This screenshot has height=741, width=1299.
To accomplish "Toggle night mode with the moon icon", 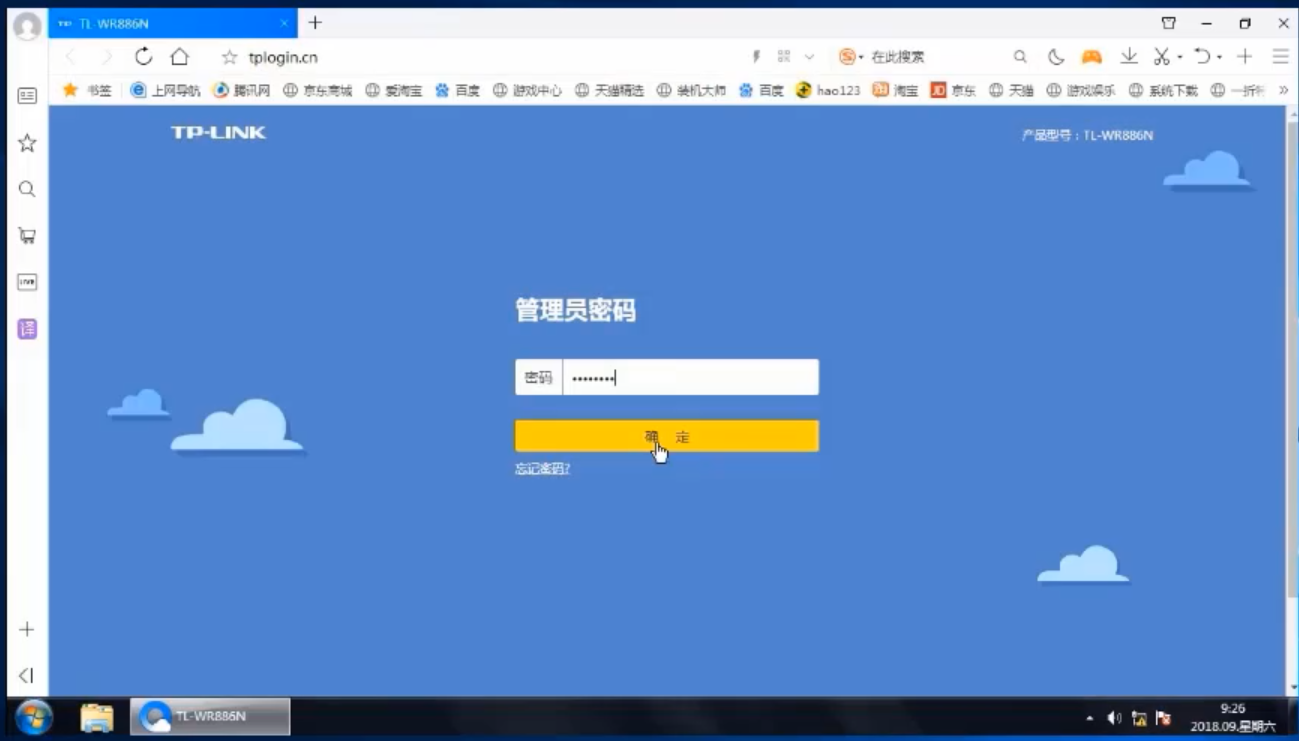I will [1056, 57].
